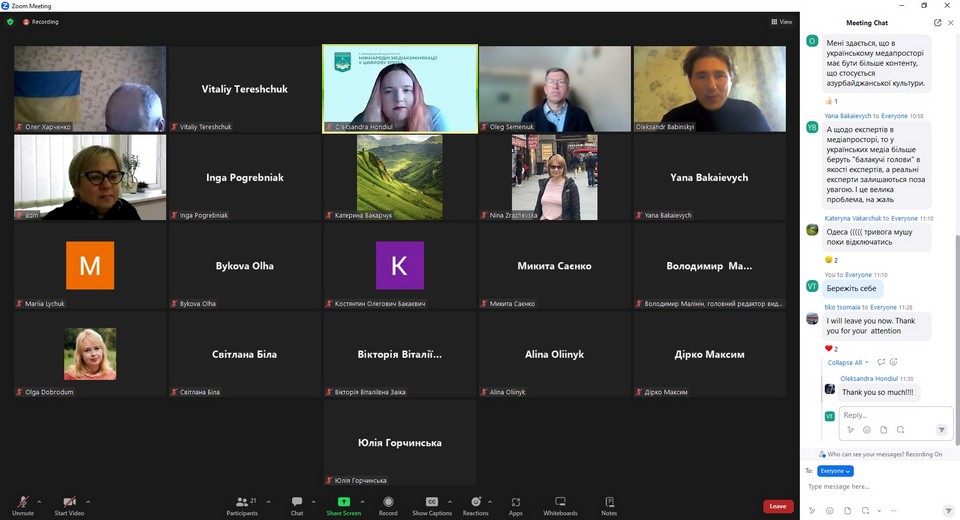Screen dimensions: 960x520
Task: Click the red Leave button
Action: [x=778, y=506]
